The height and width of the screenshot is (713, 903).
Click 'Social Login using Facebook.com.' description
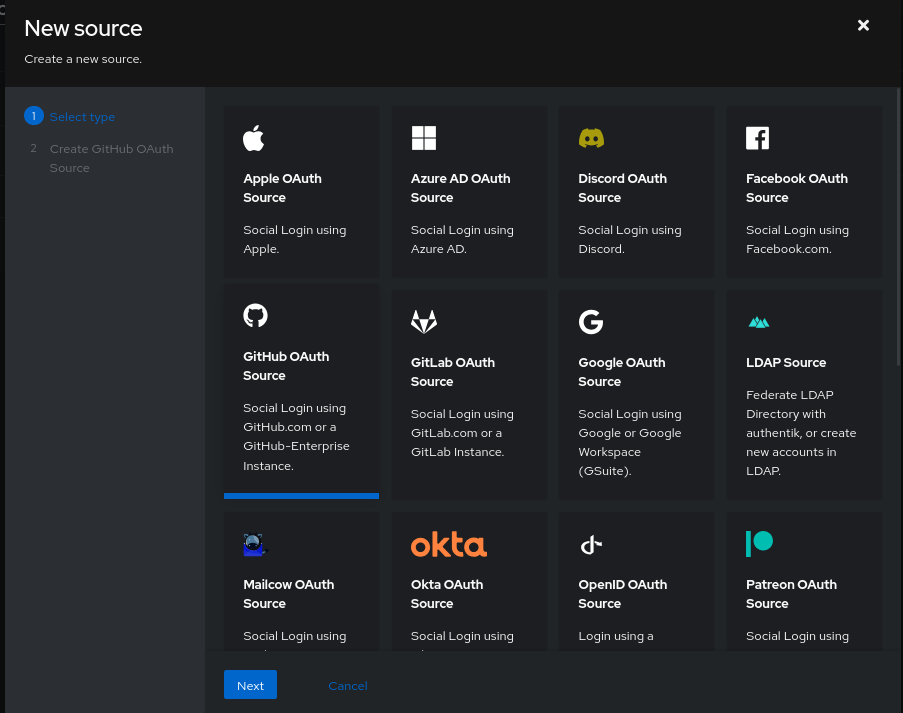797,240
